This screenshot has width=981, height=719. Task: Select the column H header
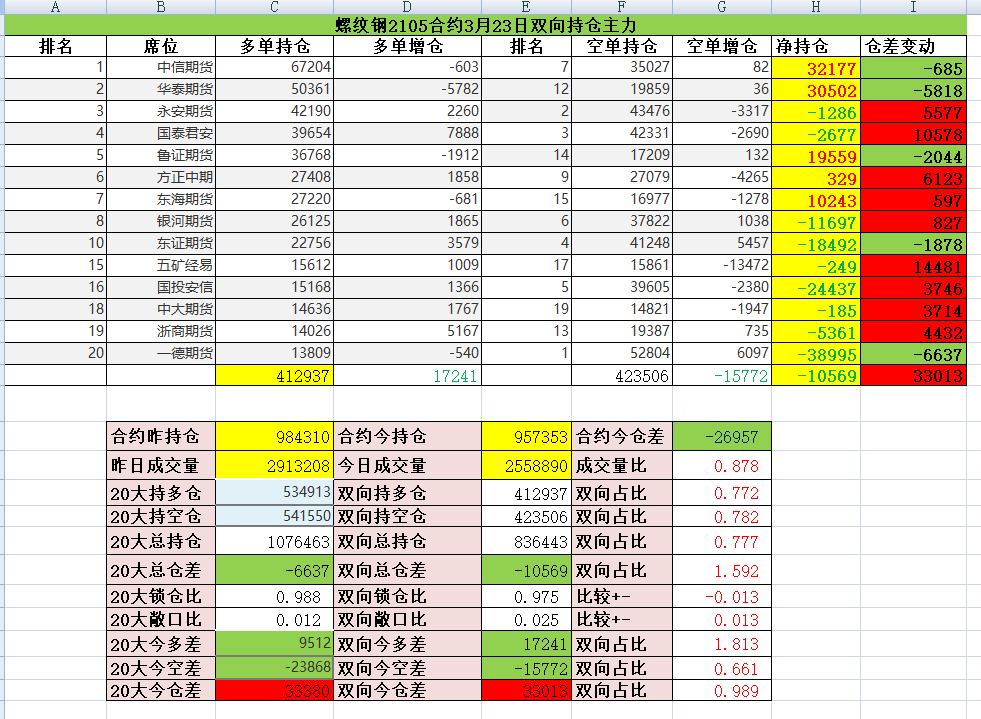click(815, 7)
